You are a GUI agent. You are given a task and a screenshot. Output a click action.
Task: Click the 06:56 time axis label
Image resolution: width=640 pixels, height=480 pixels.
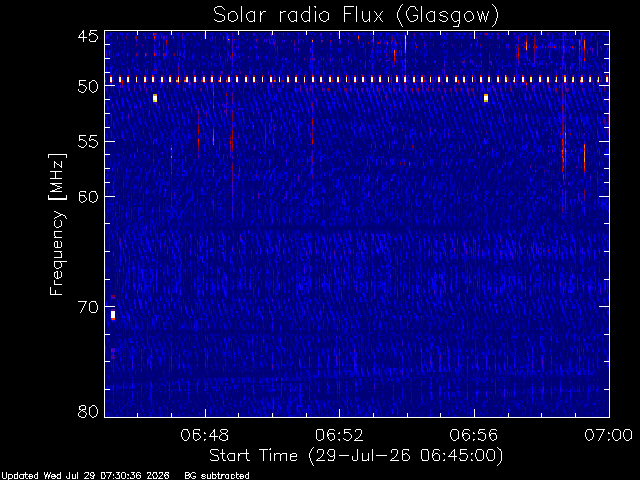474,435
